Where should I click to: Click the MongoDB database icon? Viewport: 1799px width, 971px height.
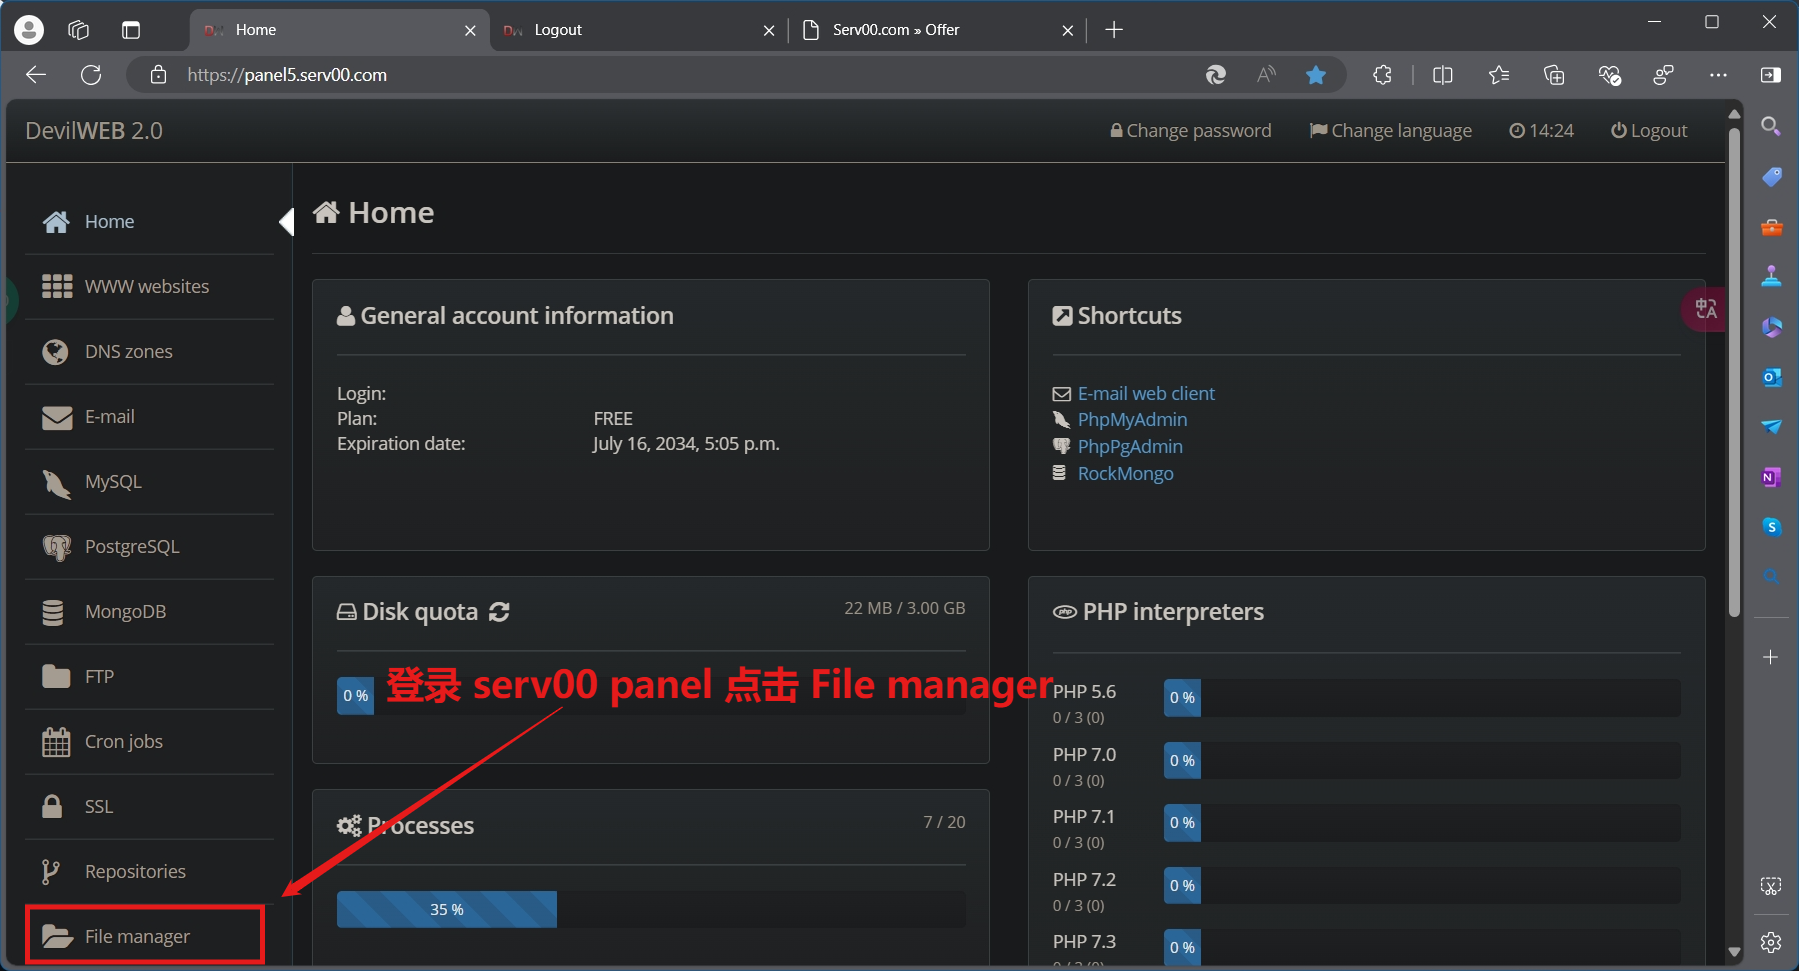coord(54,612)
